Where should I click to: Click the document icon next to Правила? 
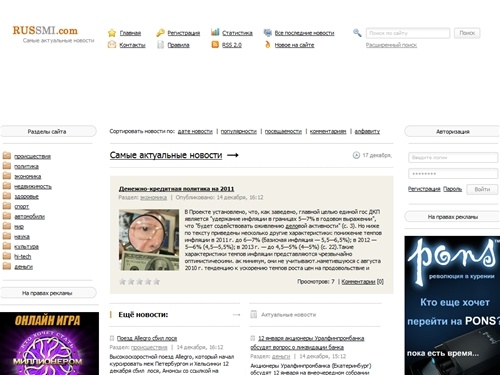pyautogui.click(x=161, y=45)
